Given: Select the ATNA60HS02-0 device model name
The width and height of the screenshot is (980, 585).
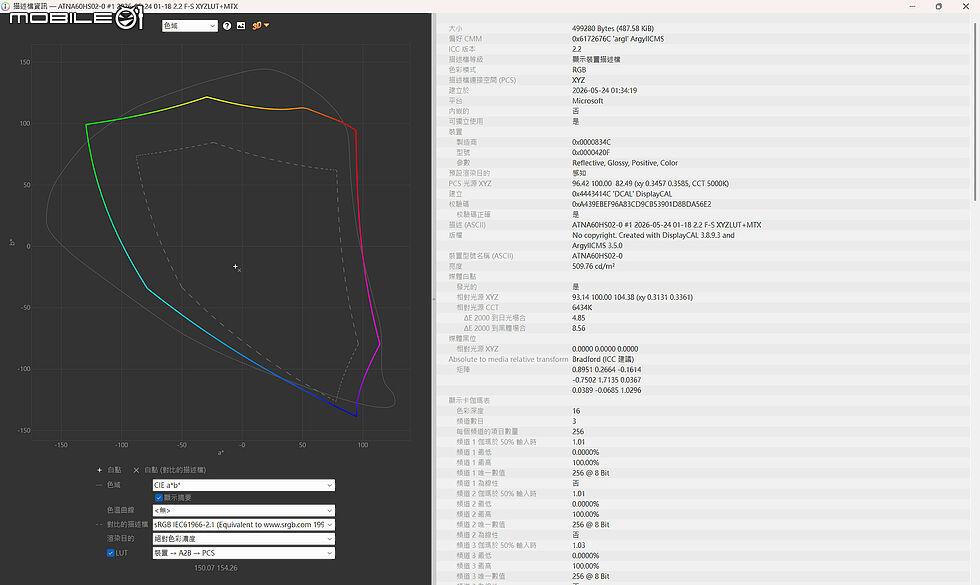Looking at the screenshot, I should (x=597, y=256).
